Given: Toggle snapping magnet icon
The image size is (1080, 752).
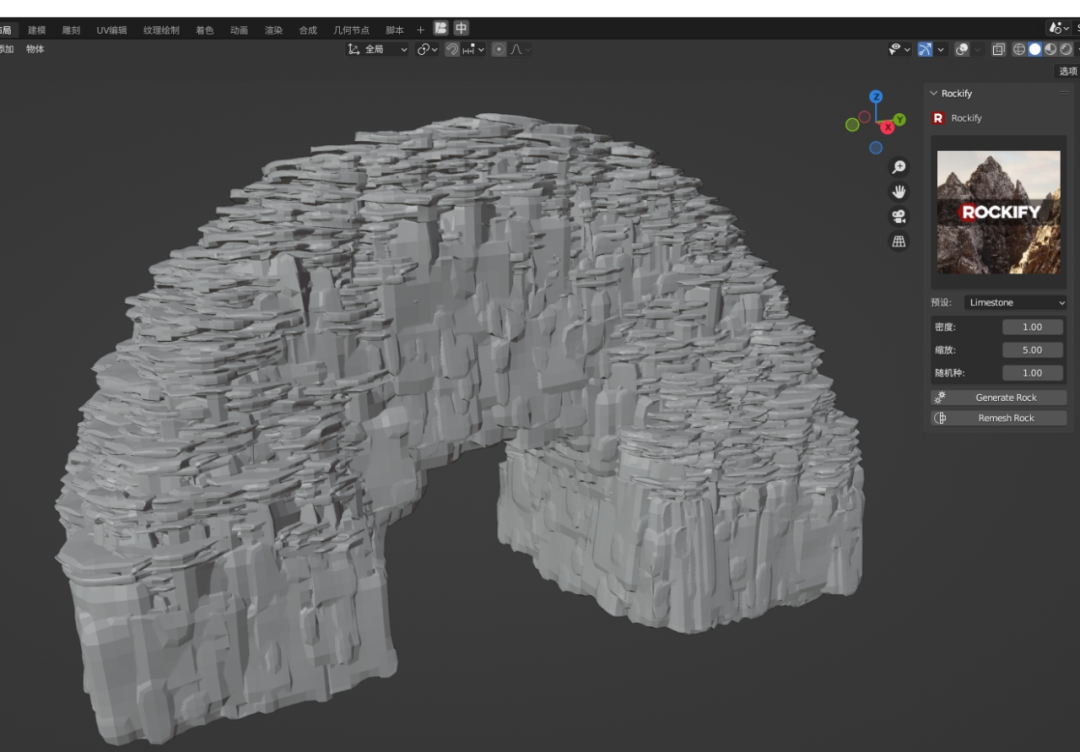Looking at the screenshot, I should pyautogui.click(x=452, y=49).
